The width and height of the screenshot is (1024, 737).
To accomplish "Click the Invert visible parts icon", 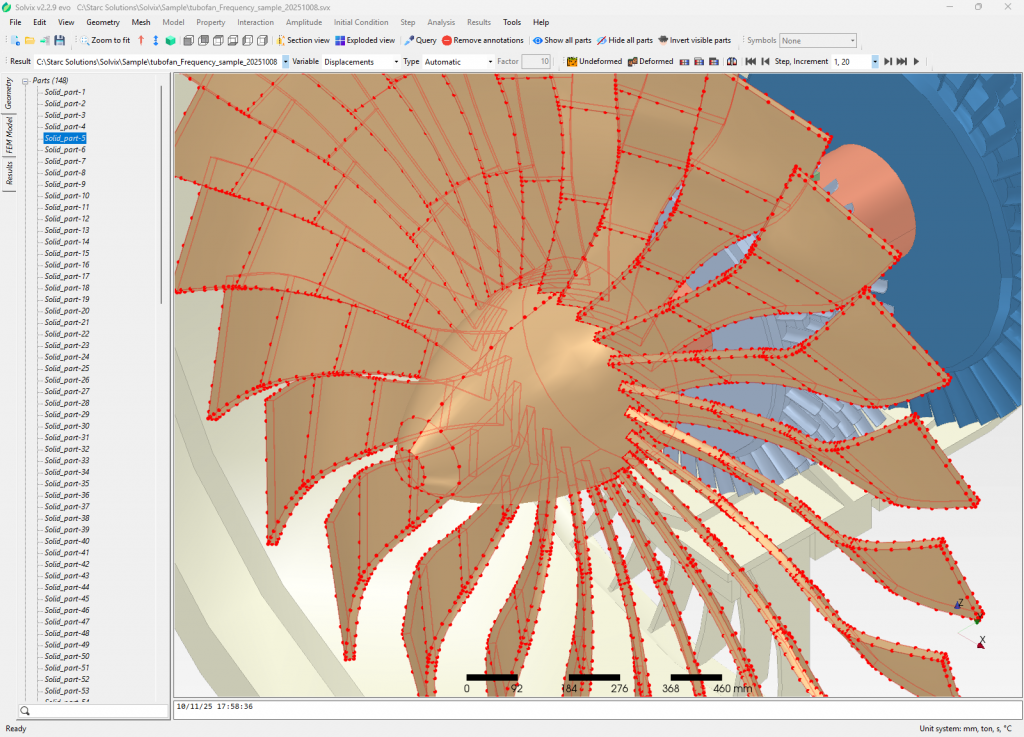I will tap(694, 40).
